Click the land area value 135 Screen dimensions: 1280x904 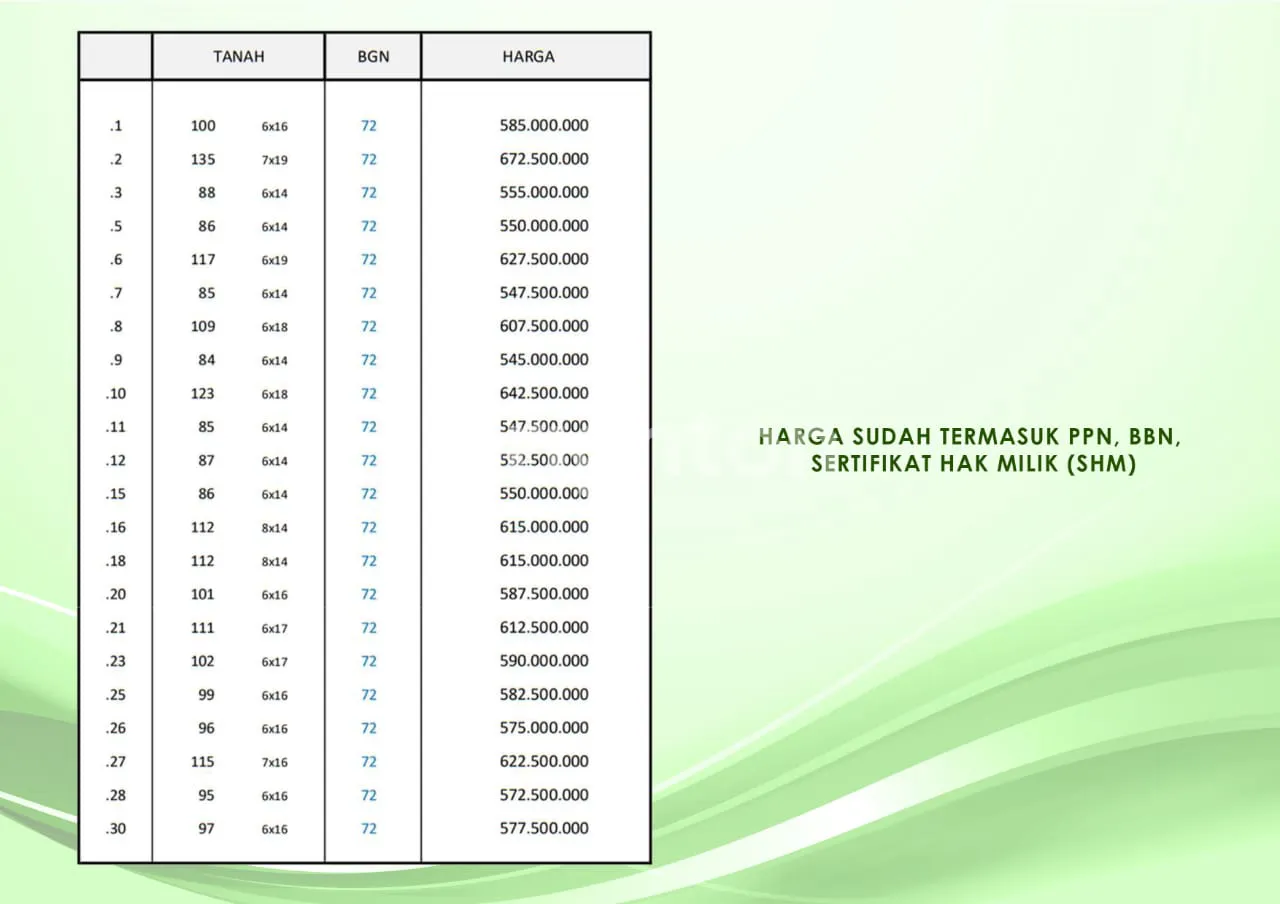coord(203,159)
